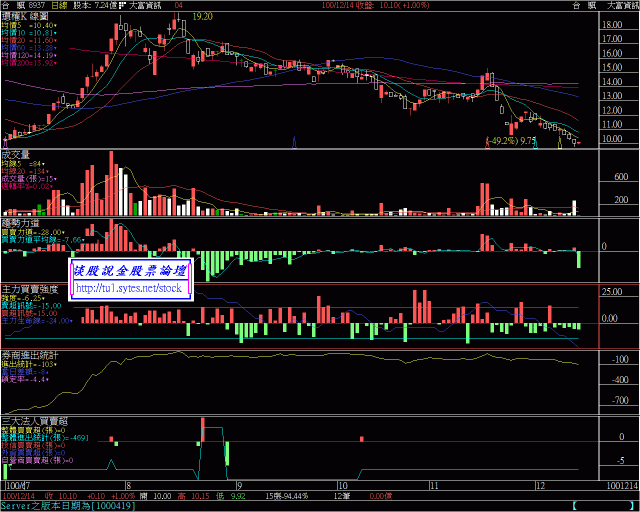Click the 25.00 axis label of 主力買賣強度
This screenshot has height=512, width=640.
612,292
